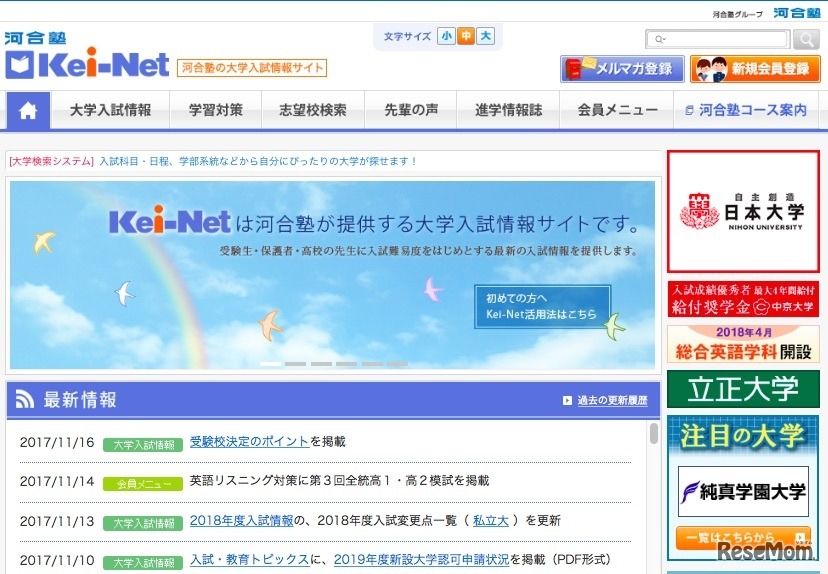Open 2019年度新設大学認可申請状況 link
Viewport: 828px width, 574px height.
[421, 560]
